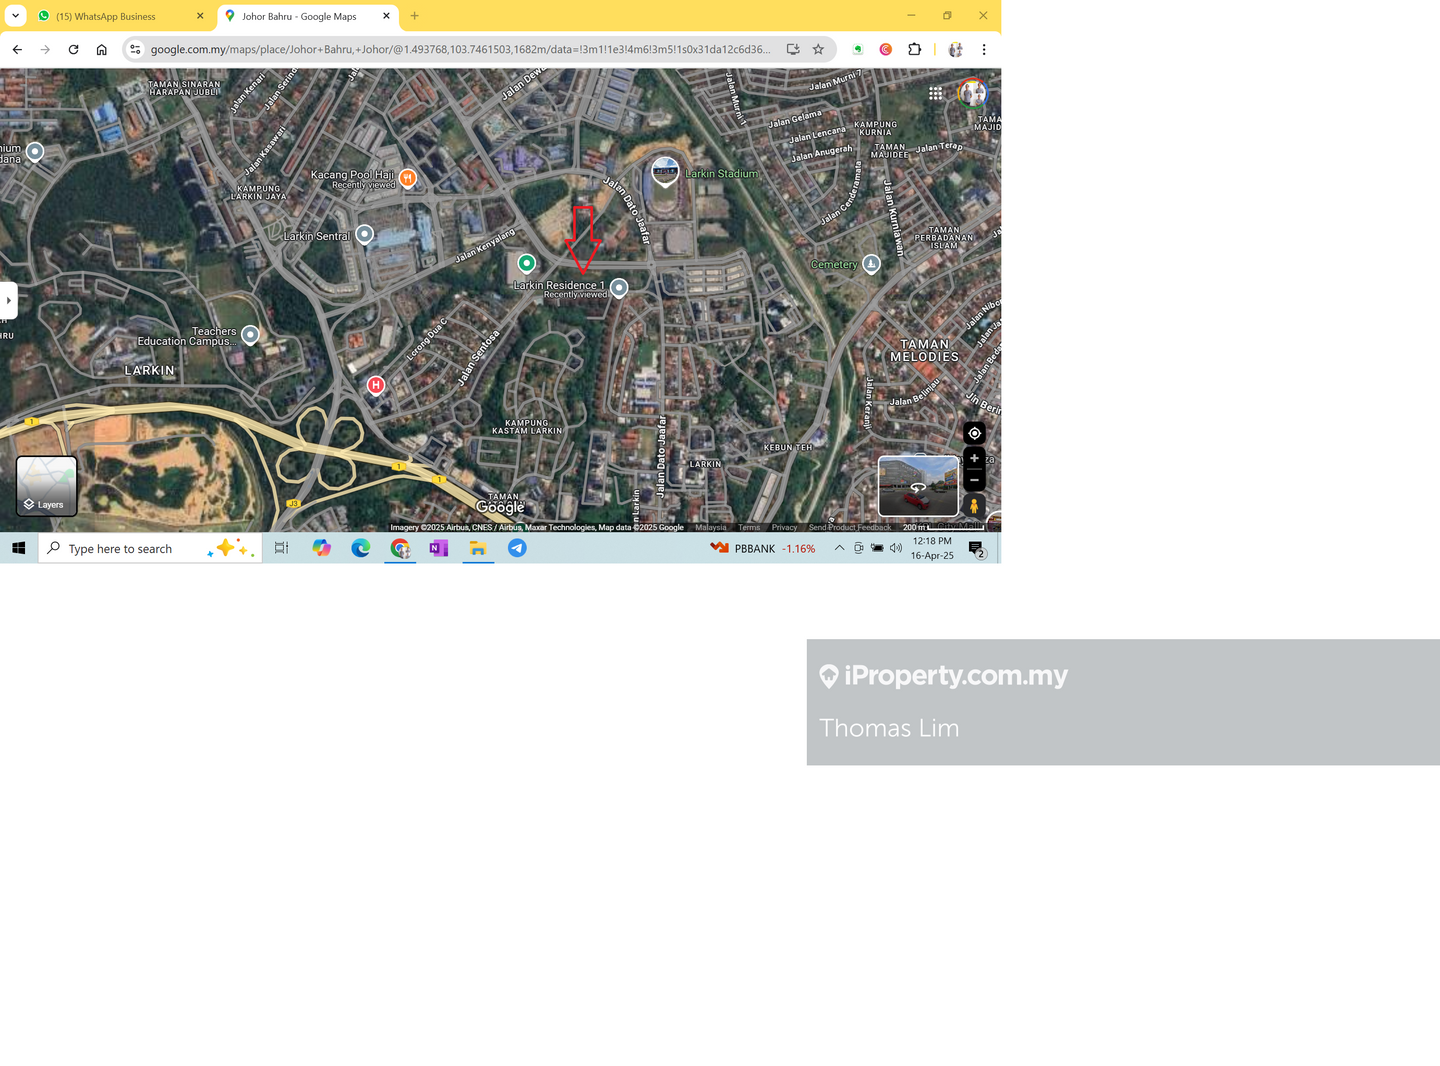Toggle the Layers map view
The height and width of the screenshot is (1066, 1440).
(x=46, y=486)
